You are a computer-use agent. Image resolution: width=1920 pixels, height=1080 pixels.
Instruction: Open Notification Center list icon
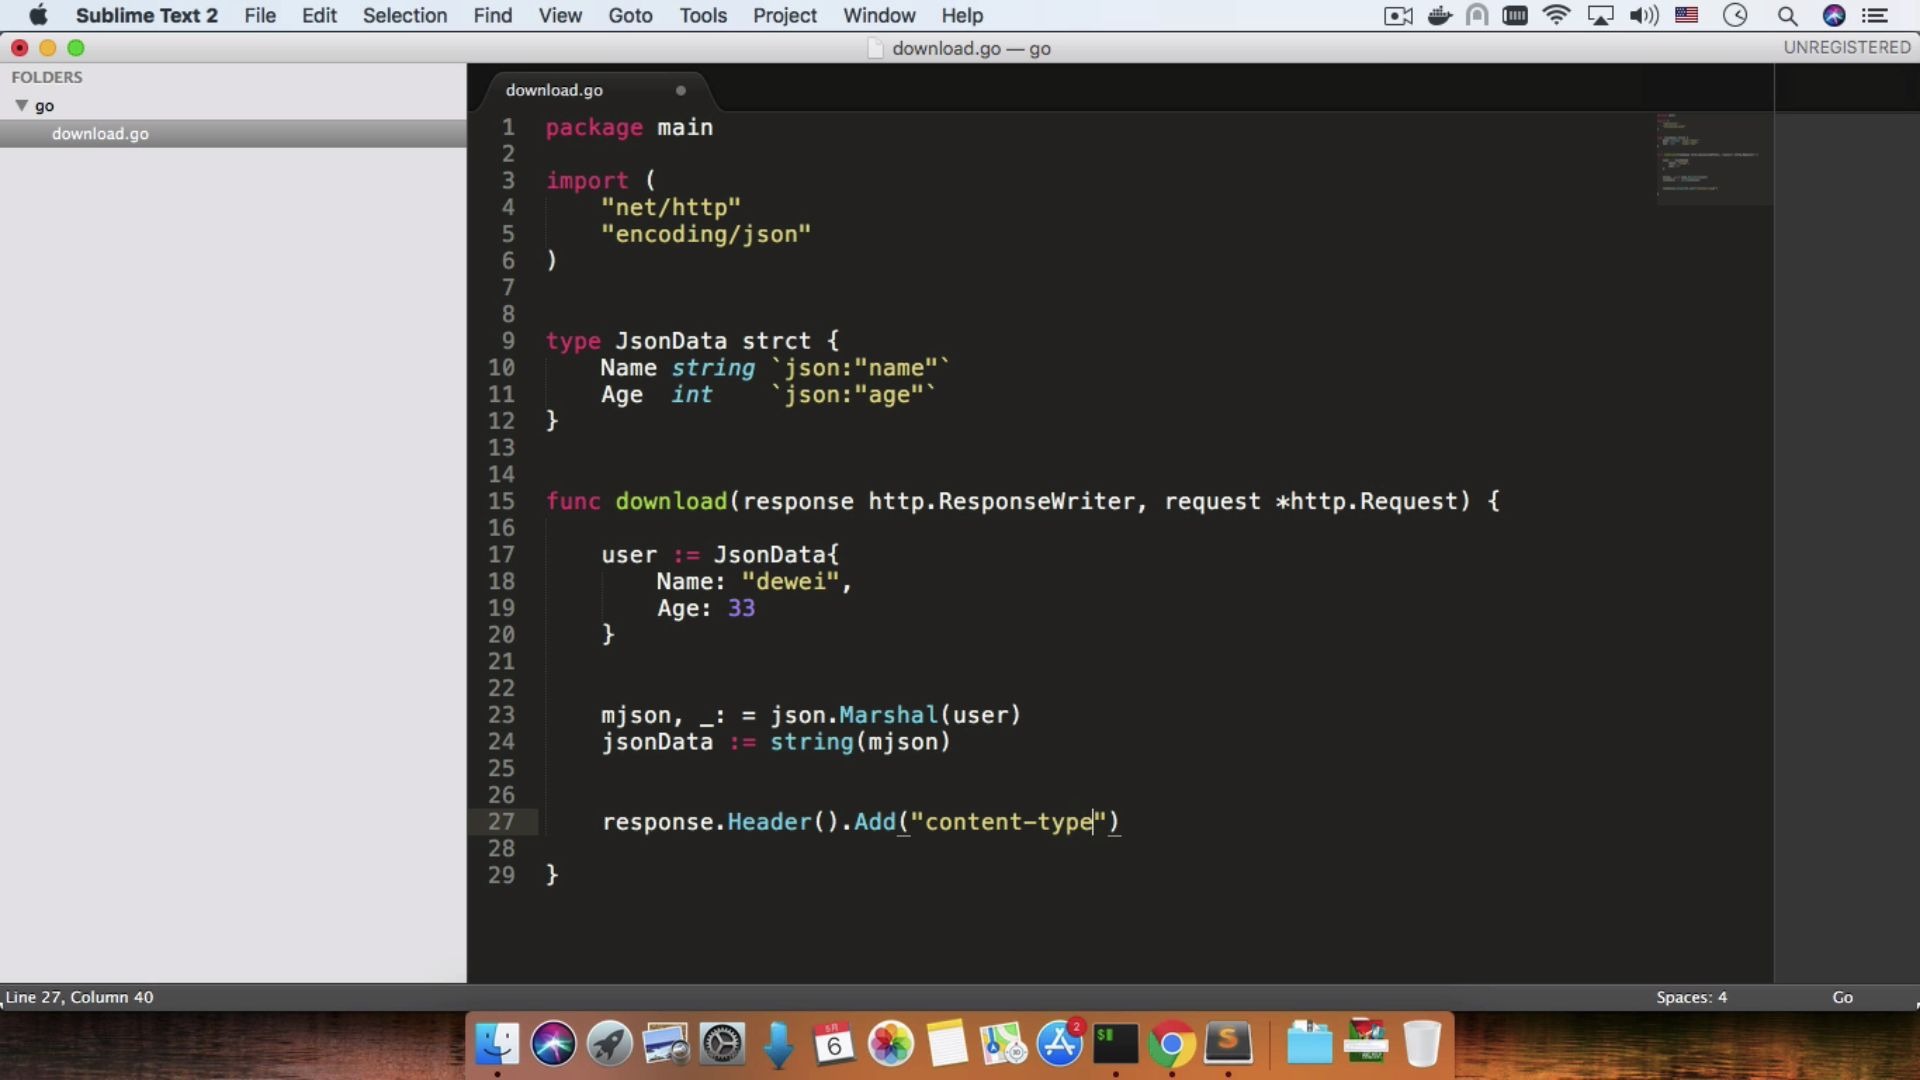[x=1875, y=16]
